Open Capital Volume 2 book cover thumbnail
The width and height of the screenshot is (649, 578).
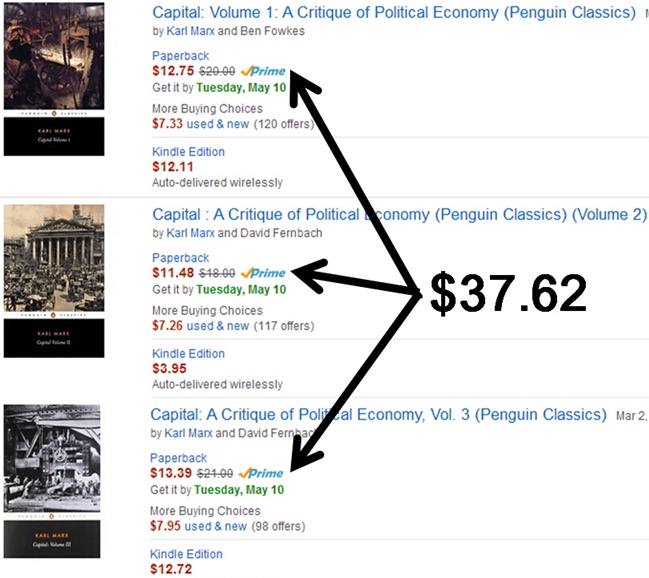[54, 280]
